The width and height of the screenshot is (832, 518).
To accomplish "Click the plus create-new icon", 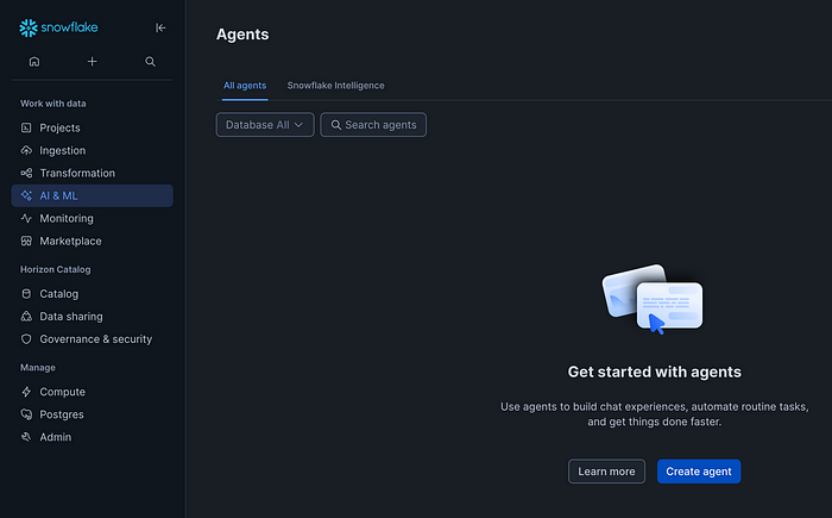I will pos(92,62).
